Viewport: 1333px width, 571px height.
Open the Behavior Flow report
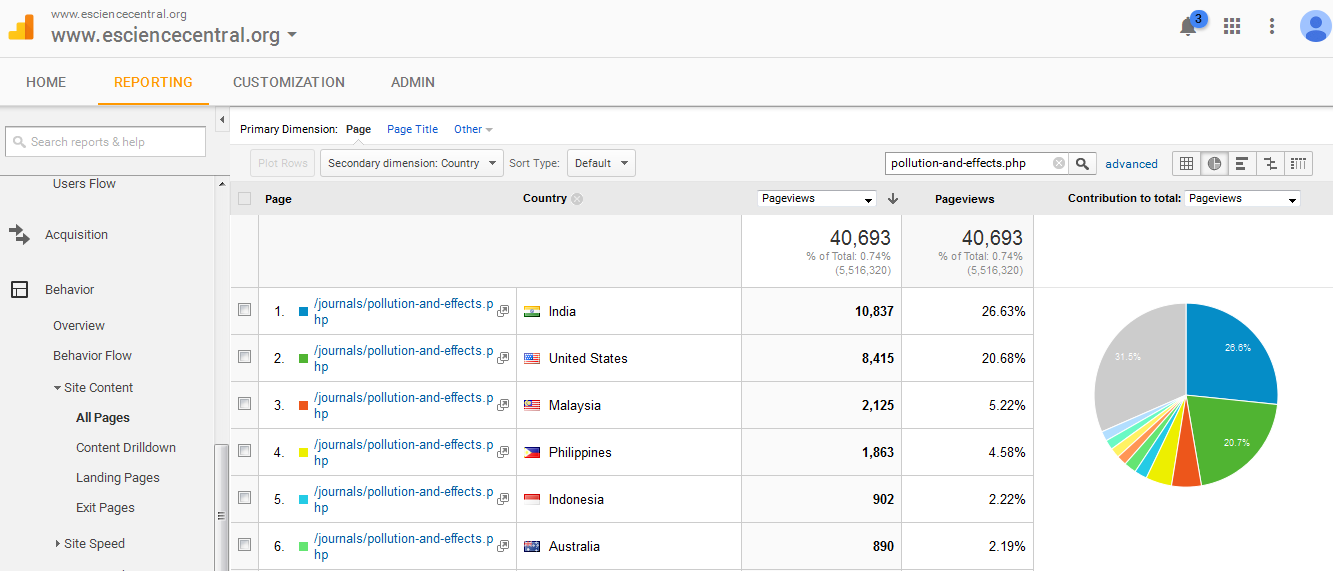click(x=92, y=356)
